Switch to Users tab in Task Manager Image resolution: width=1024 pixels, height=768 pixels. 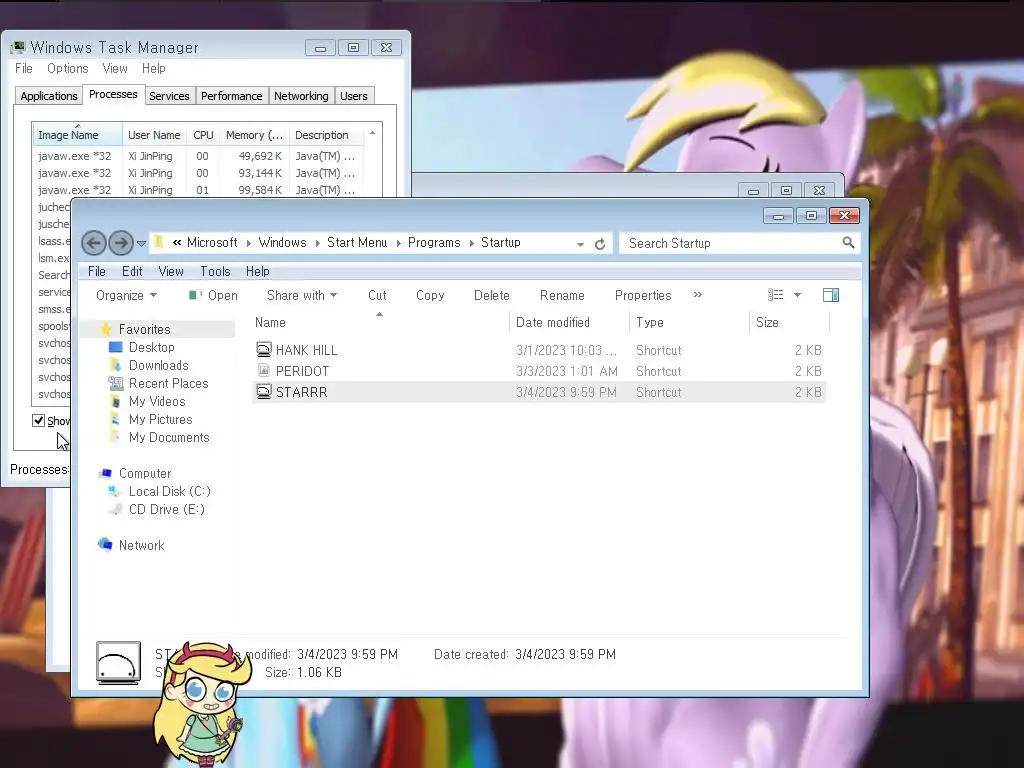click(353, 96)
